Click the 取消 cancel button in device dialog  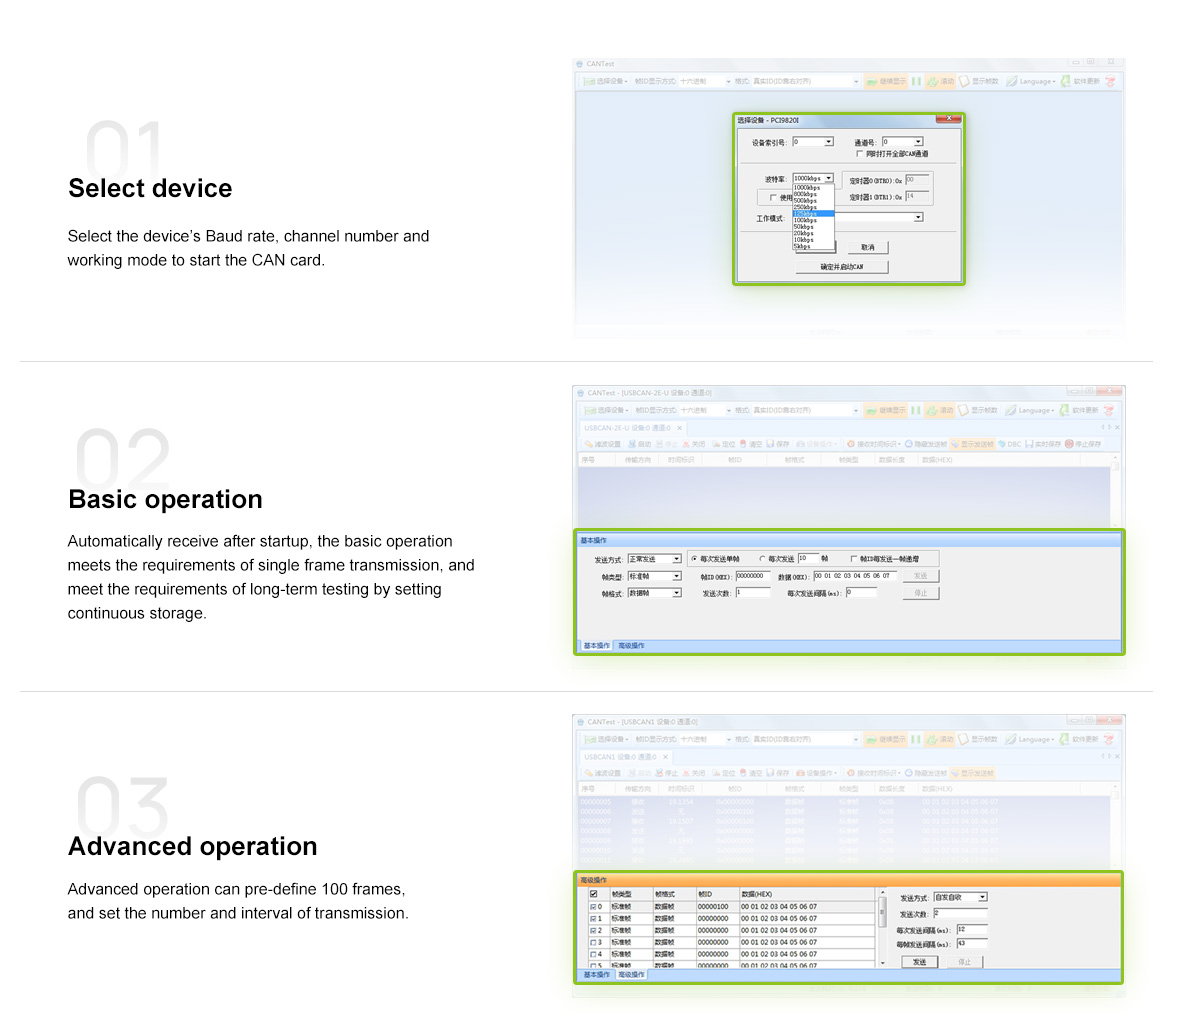click(x=867, y=247)
